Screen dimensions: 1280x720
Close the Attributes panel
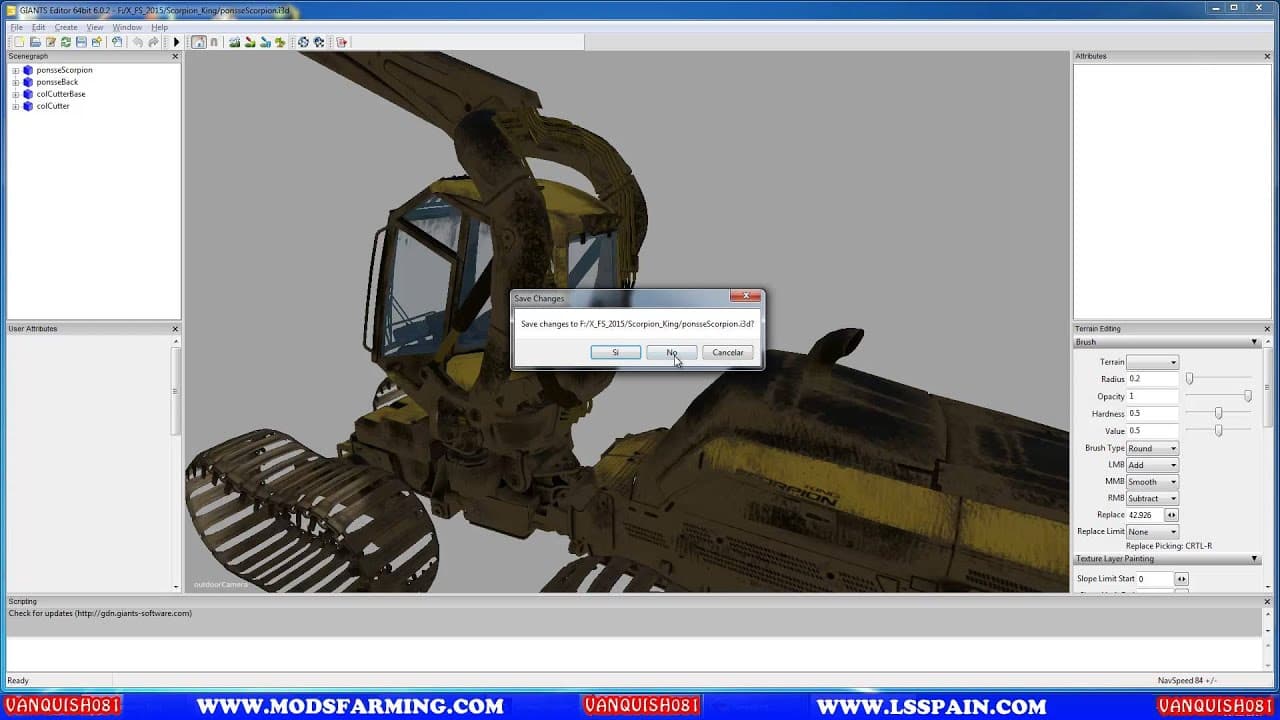click(1267, 56)
